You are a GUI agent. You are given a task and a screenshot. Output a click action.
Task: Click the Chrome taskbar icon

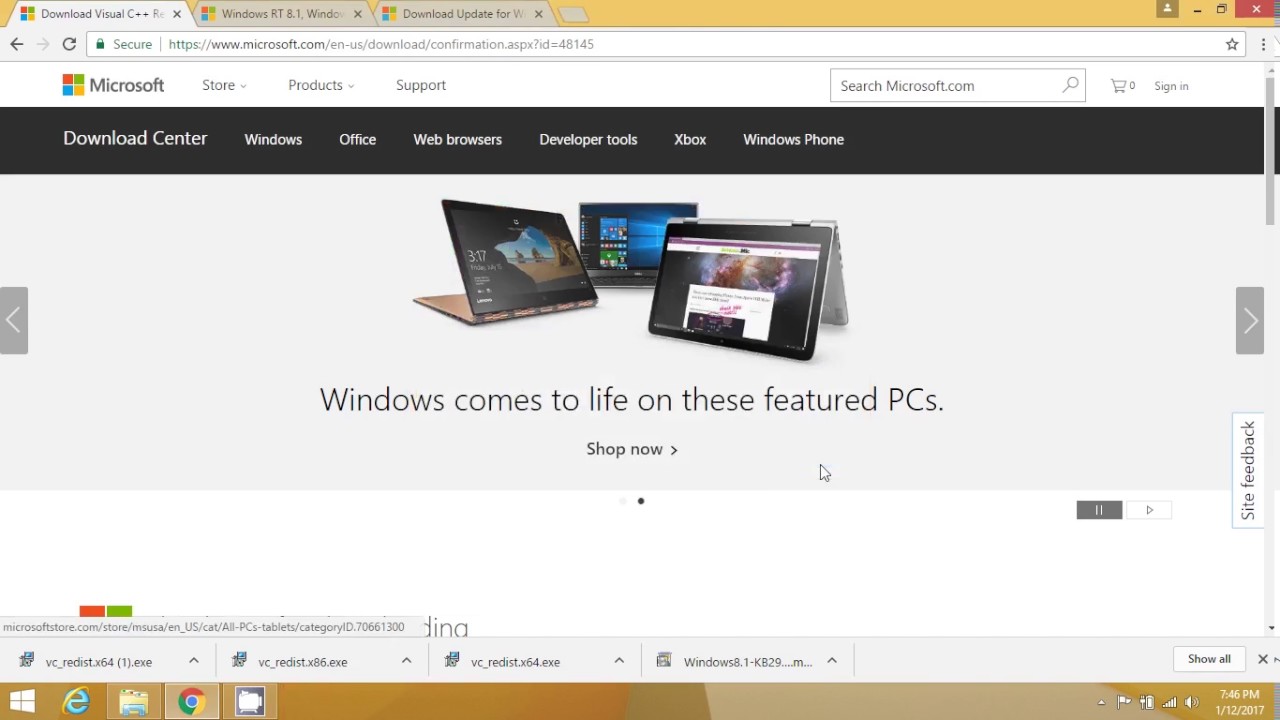point(191,702)
